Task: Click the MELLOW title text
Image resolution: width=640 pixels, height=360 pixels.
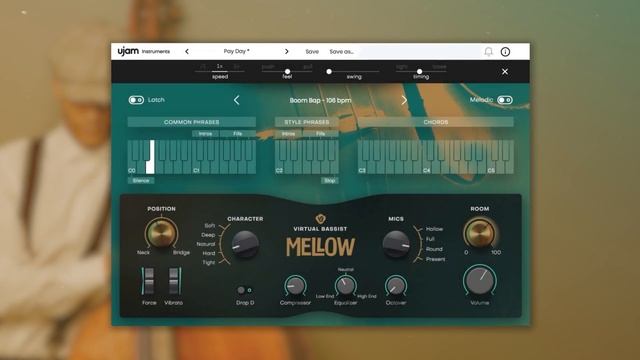Action: 320,247
